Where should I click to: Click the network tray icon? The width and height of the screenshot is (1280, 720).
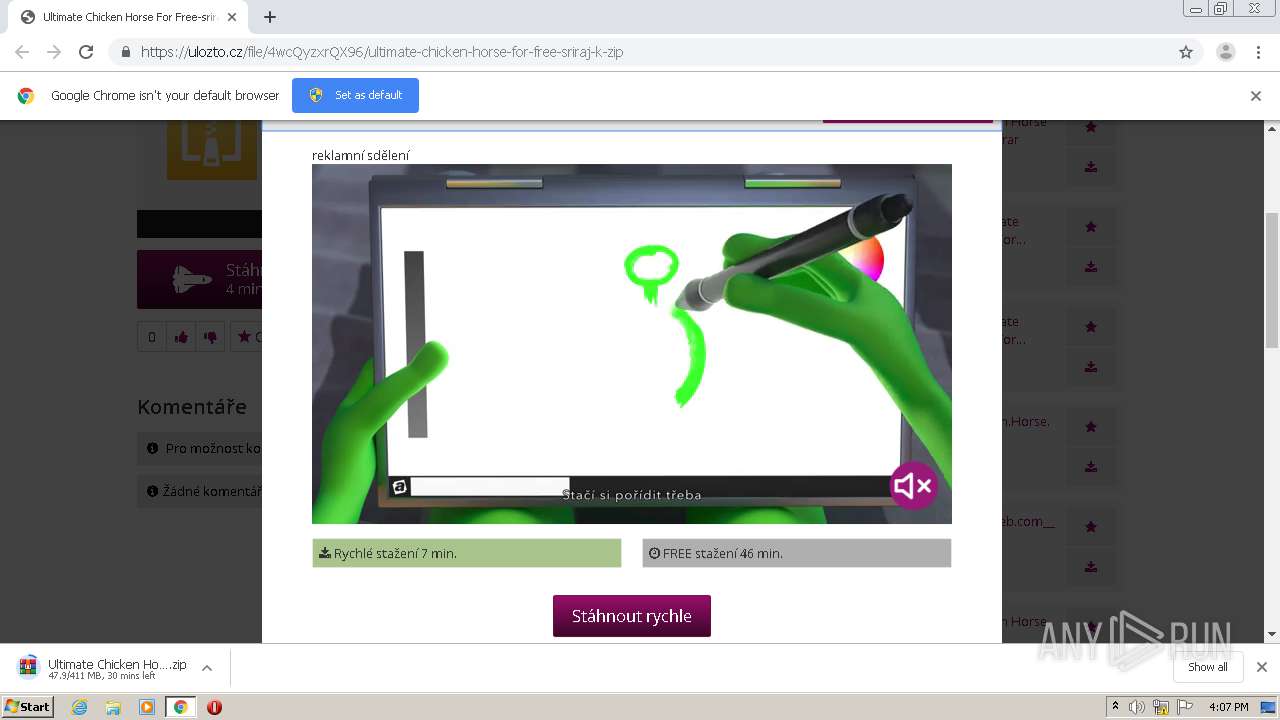click(1161, 707)
